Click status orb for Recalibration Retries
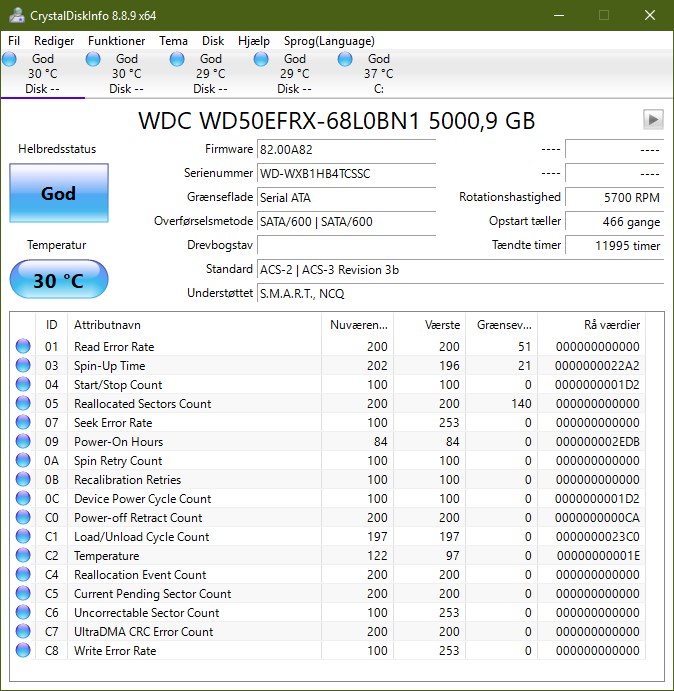Image resolution: width=674 pixels, height=691 pixels. click(x=23, y=479)
